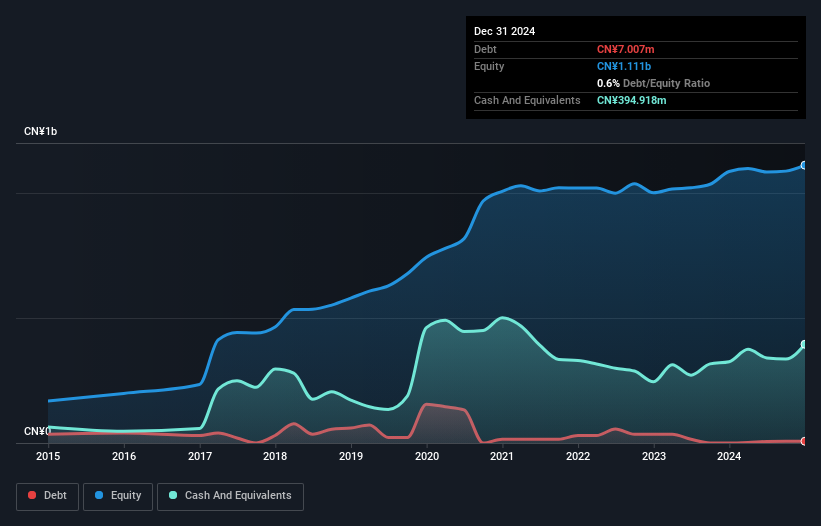
Task: Click the CN¥1.111b equity value
Action: (624, 66)
